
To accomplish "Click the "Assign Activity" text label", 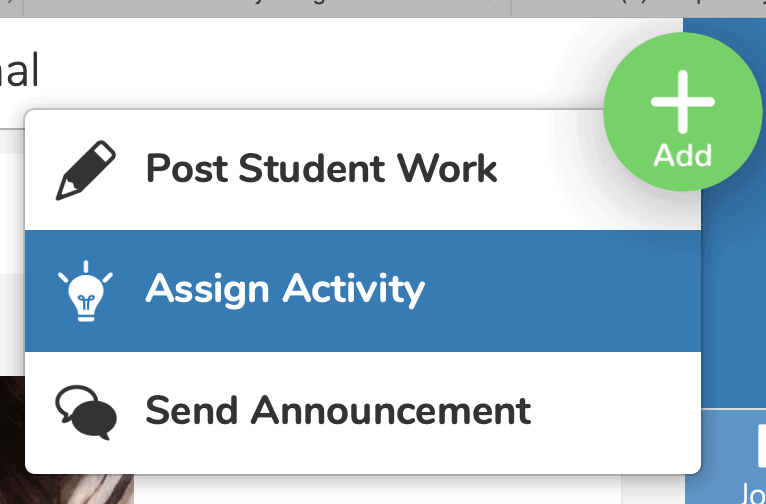I will point(285,291).
